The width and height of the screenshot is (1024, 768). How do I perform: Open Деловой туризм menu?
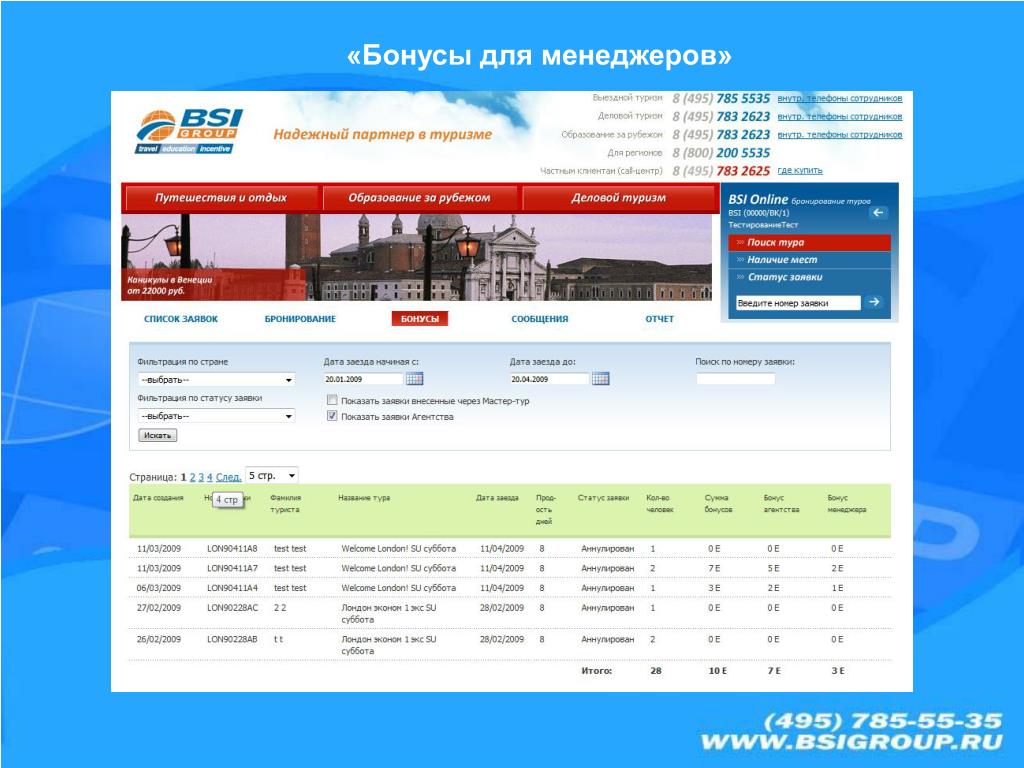(x=618, y=198)
